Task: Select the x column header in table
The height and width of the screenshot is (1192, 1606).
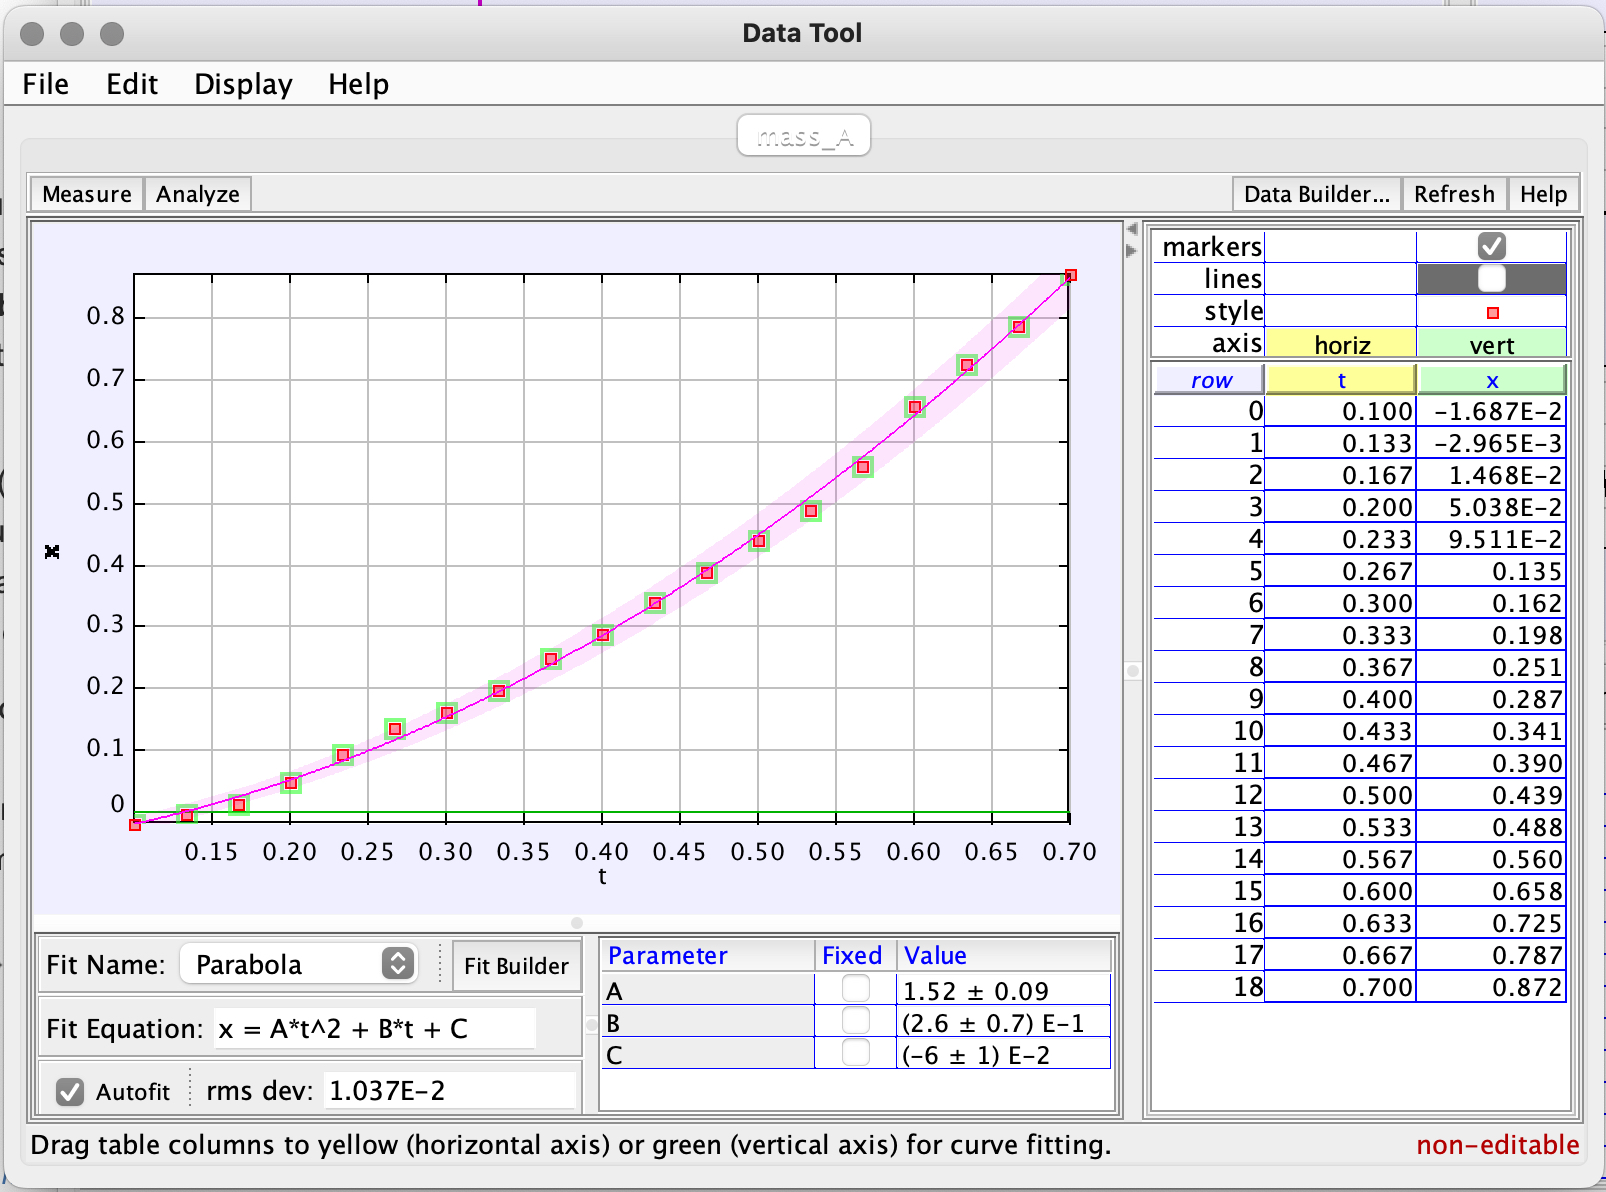Action: (1491, 380)
